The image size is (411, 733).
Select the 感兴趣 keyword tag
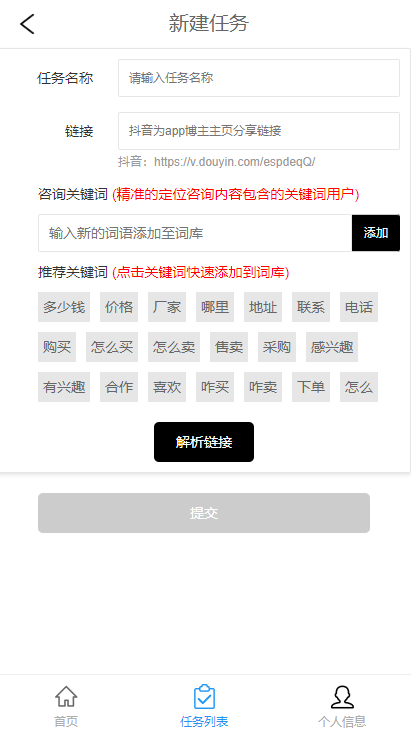pos(332,347)
